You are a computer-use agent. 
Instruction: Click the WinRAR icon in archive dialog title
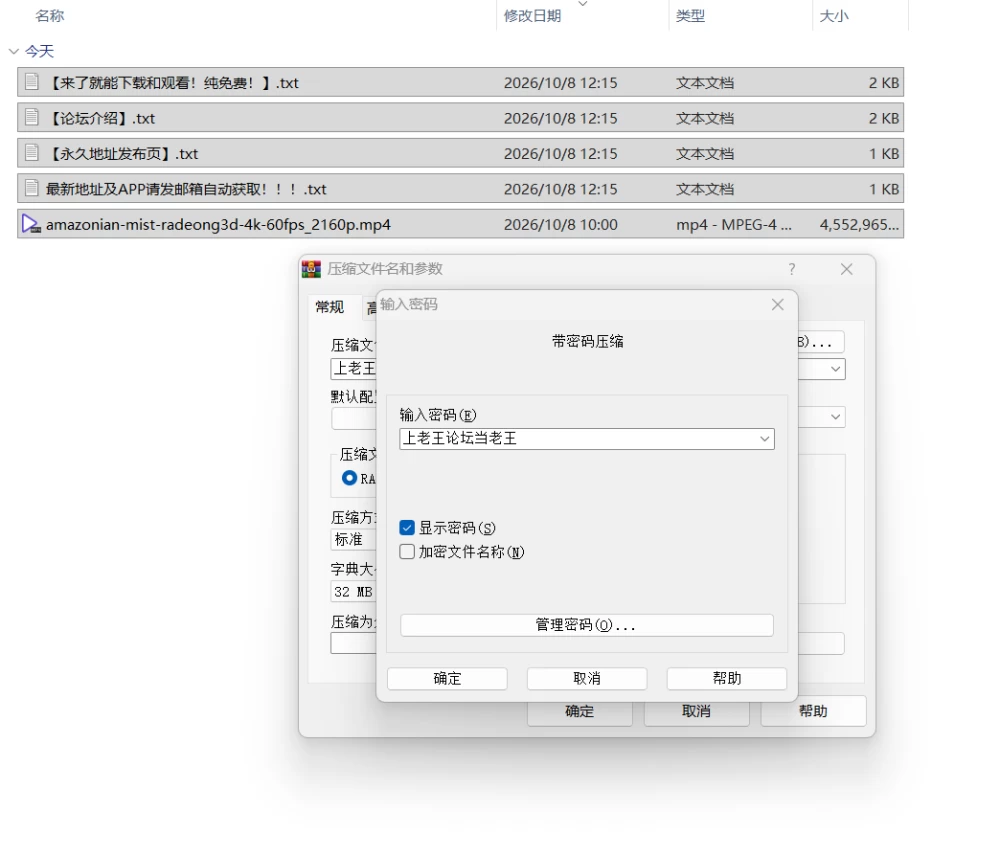point(311,269)
